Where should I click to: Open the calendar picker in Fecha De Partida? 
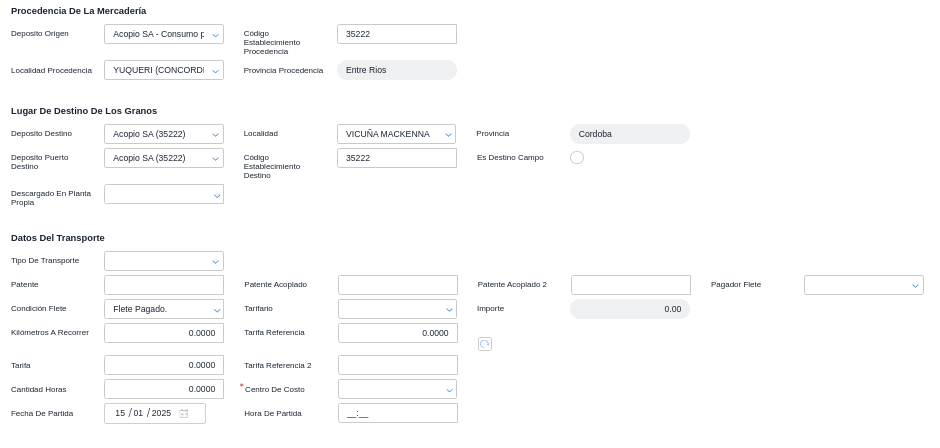(184, 414)
